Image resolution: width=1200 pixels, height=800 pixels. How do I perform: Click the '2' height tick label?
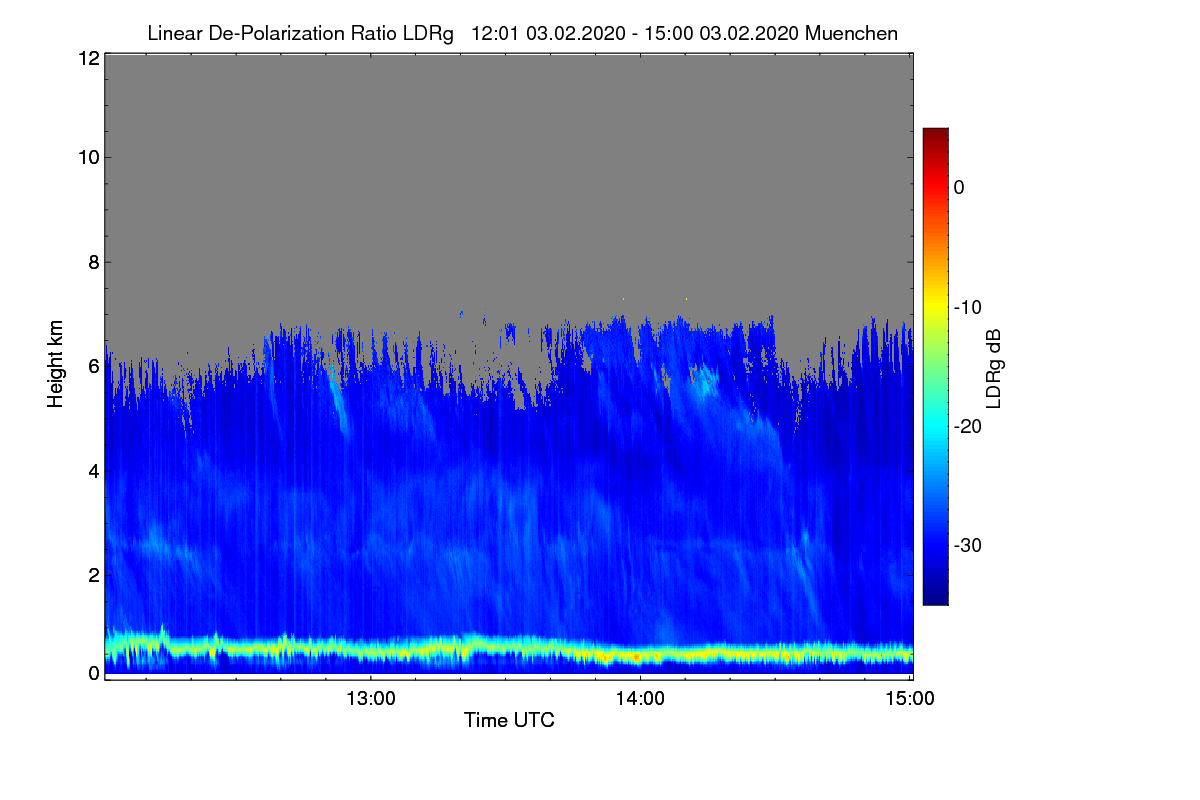94,575
